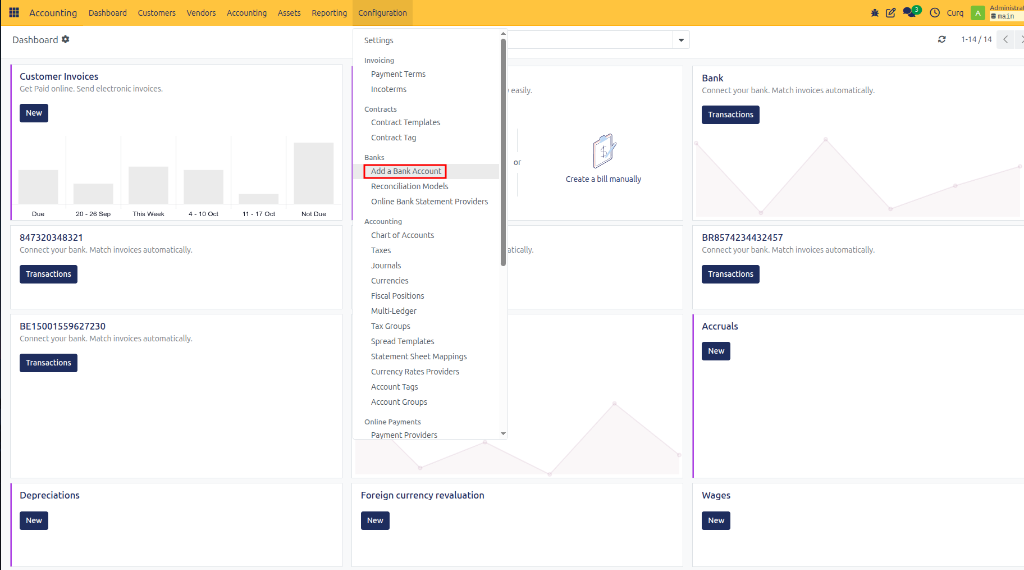Click the Dashboard gear settings icon

(x=65, y=39)
